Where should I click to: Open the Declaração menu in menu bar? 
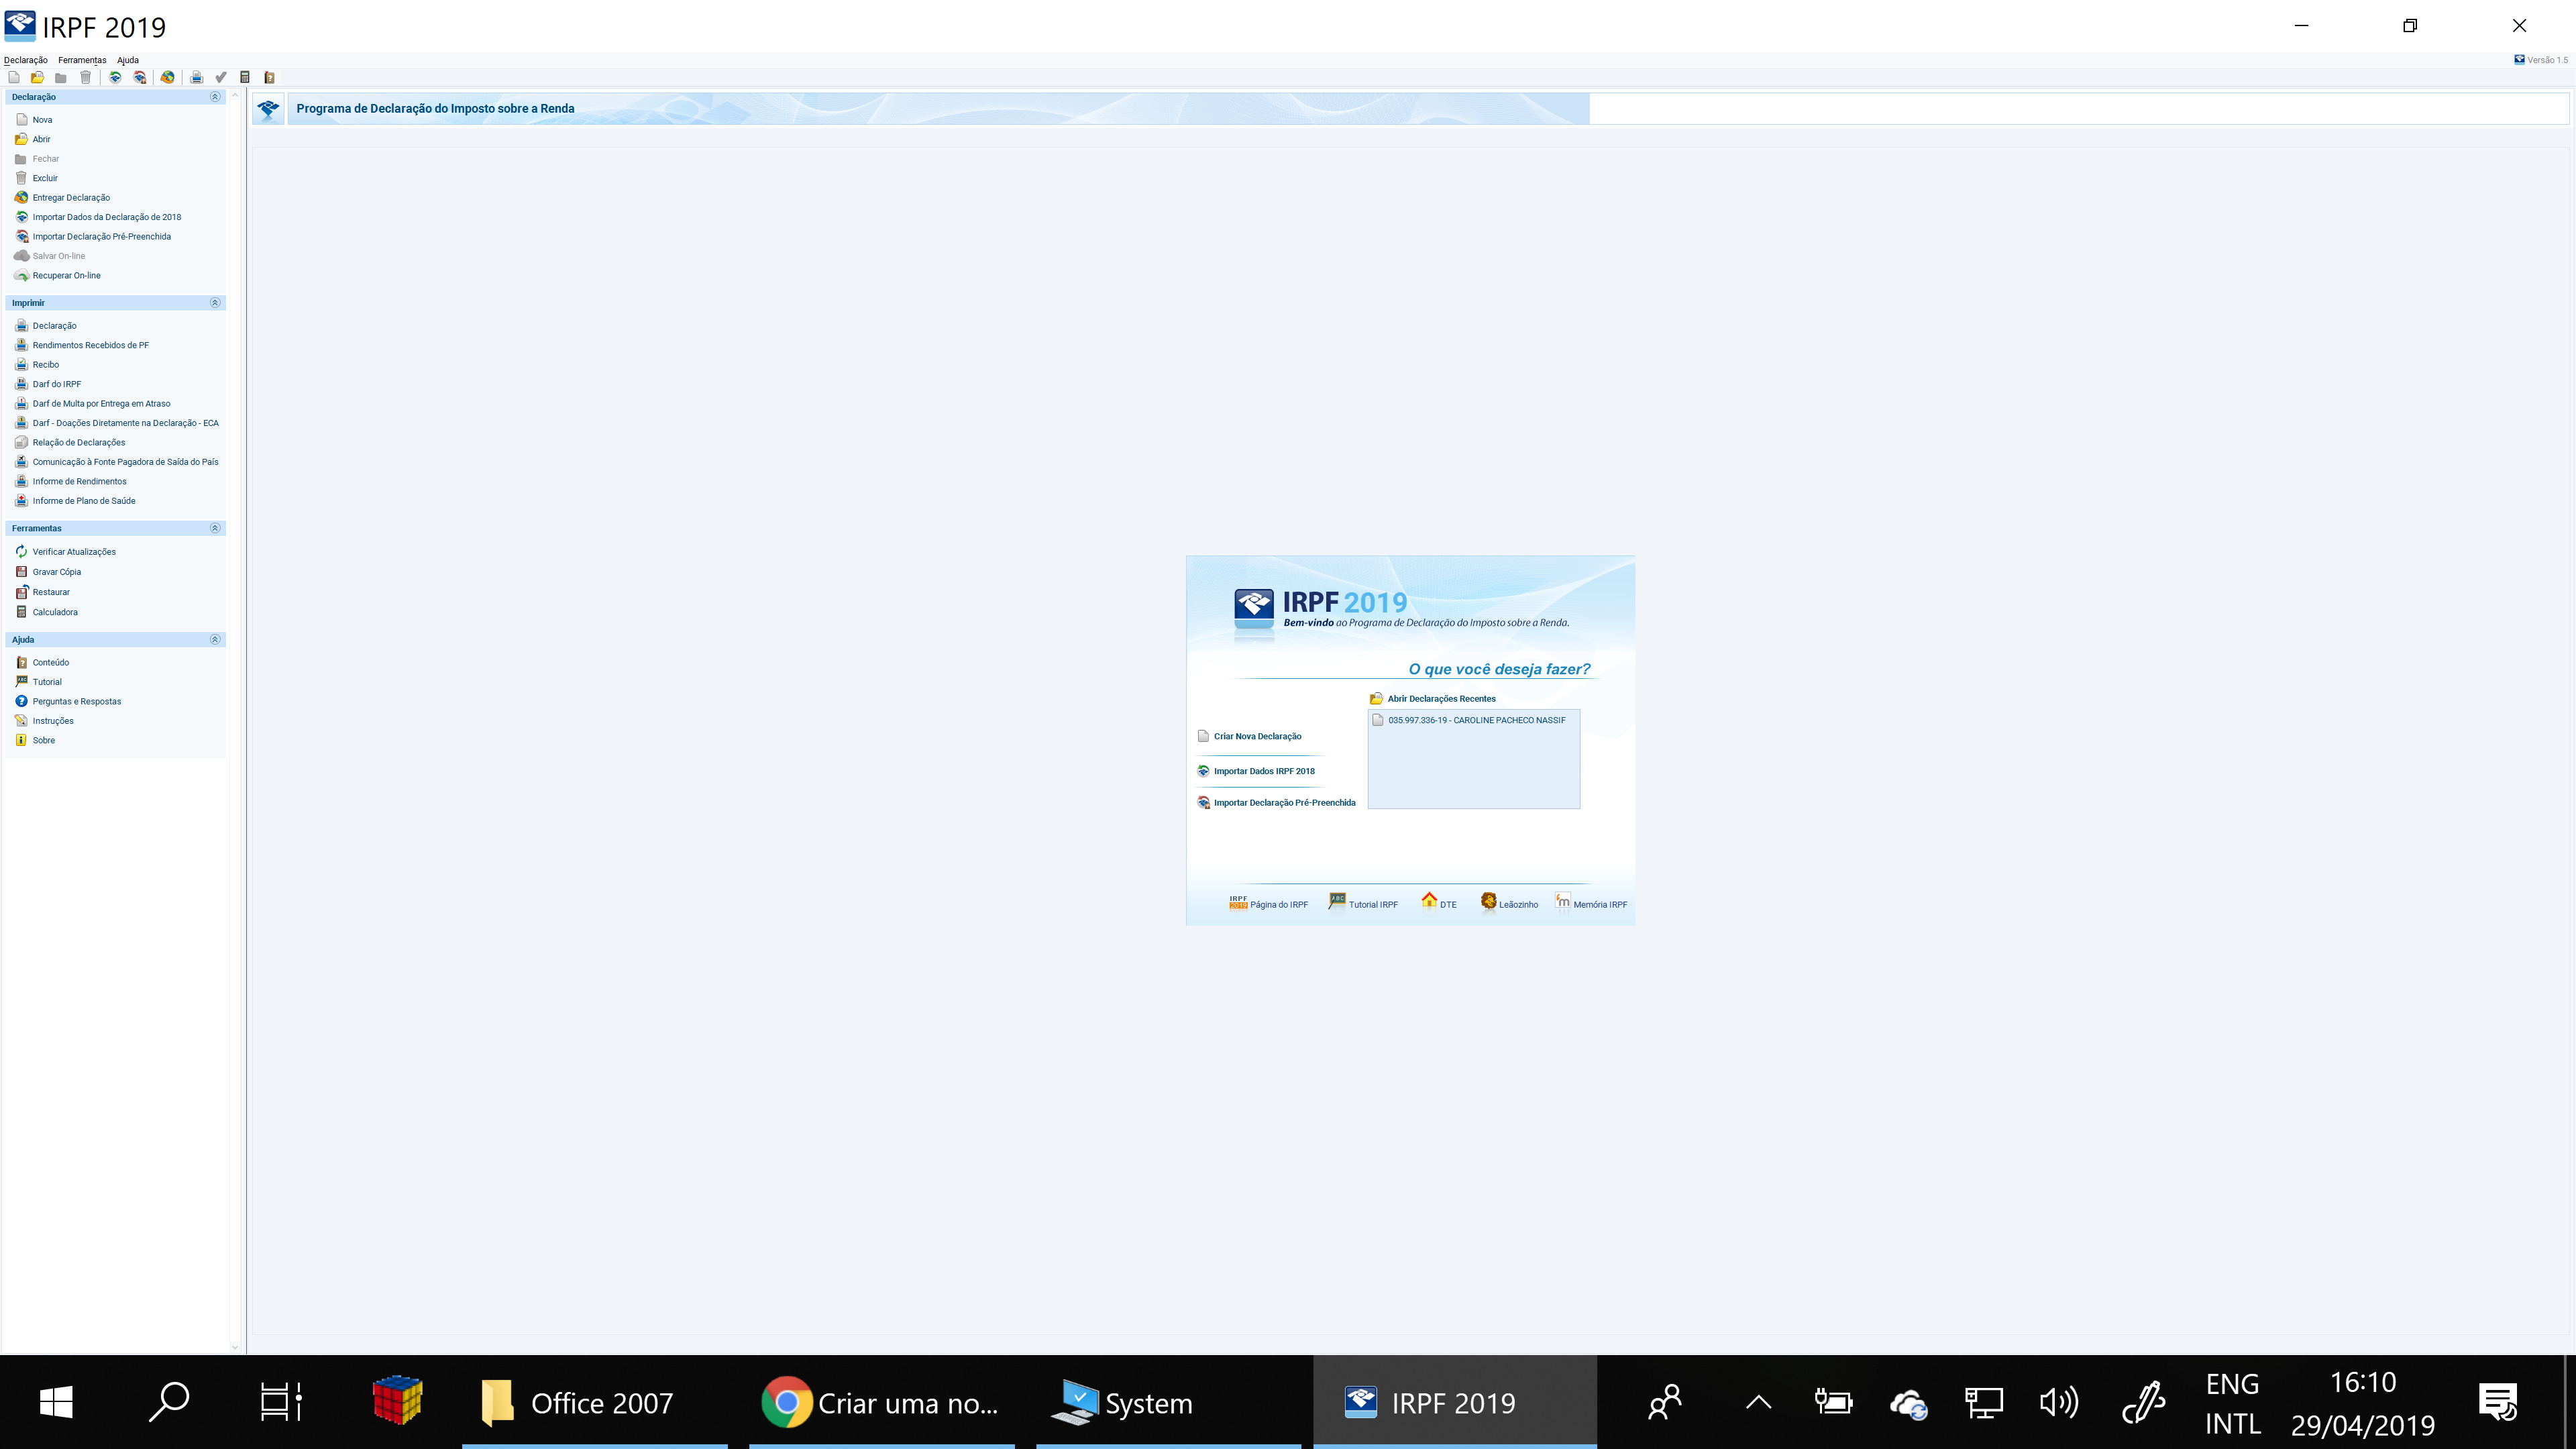(x=26, y=60)
